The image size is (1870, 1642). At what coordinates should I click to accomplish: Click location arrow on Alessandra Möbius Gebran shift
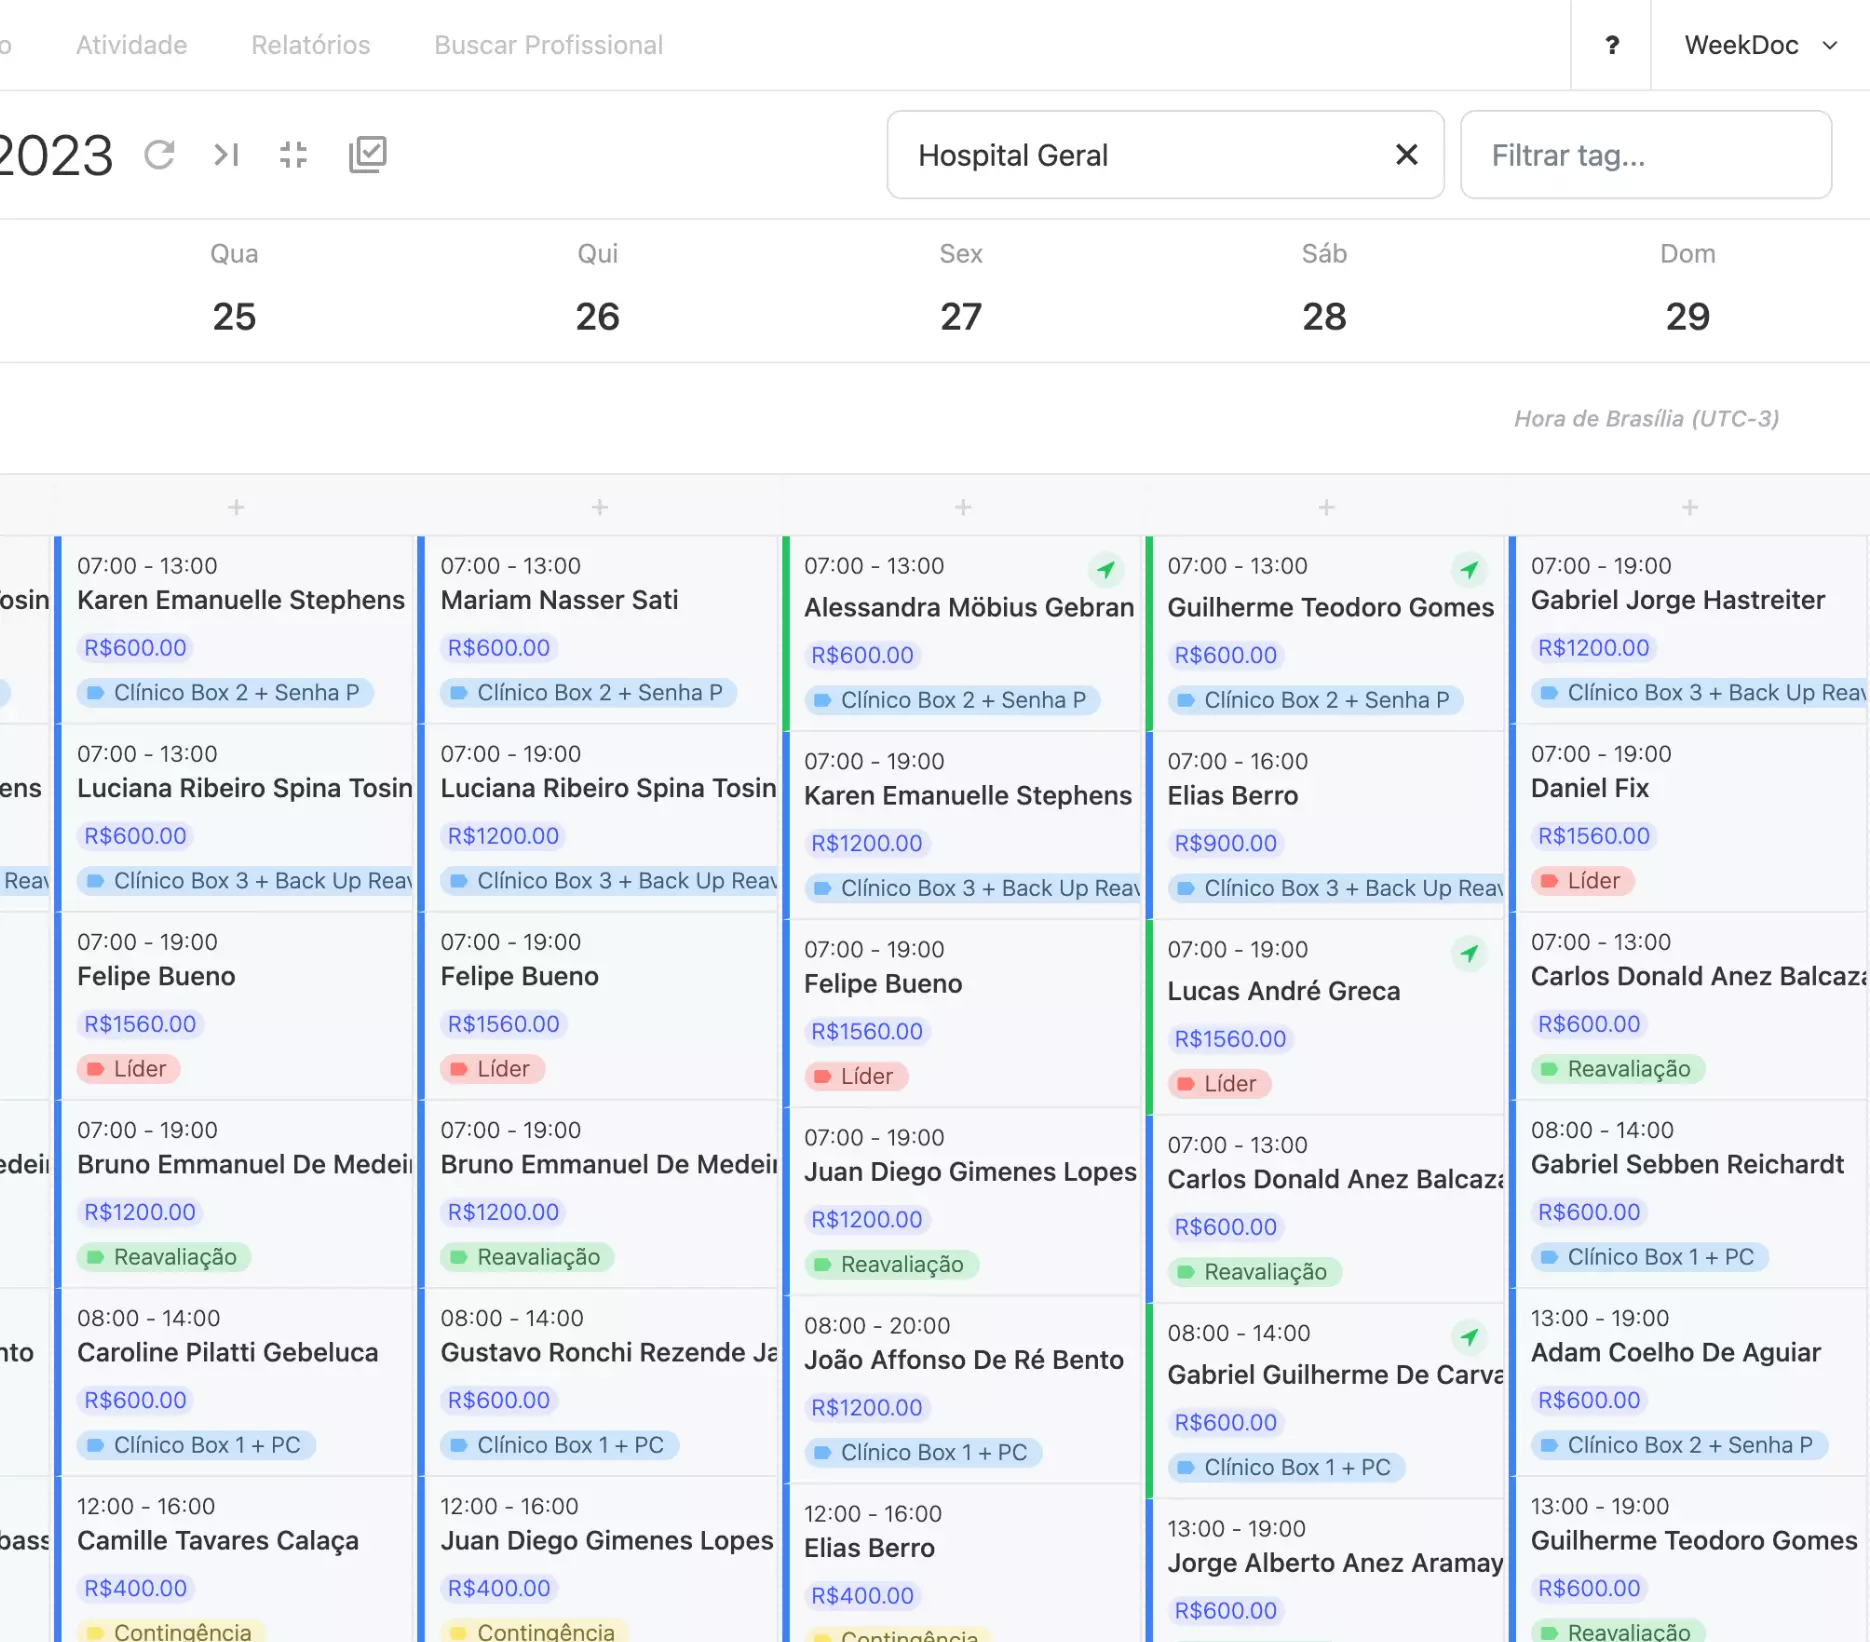click(x=1105, y=570)
